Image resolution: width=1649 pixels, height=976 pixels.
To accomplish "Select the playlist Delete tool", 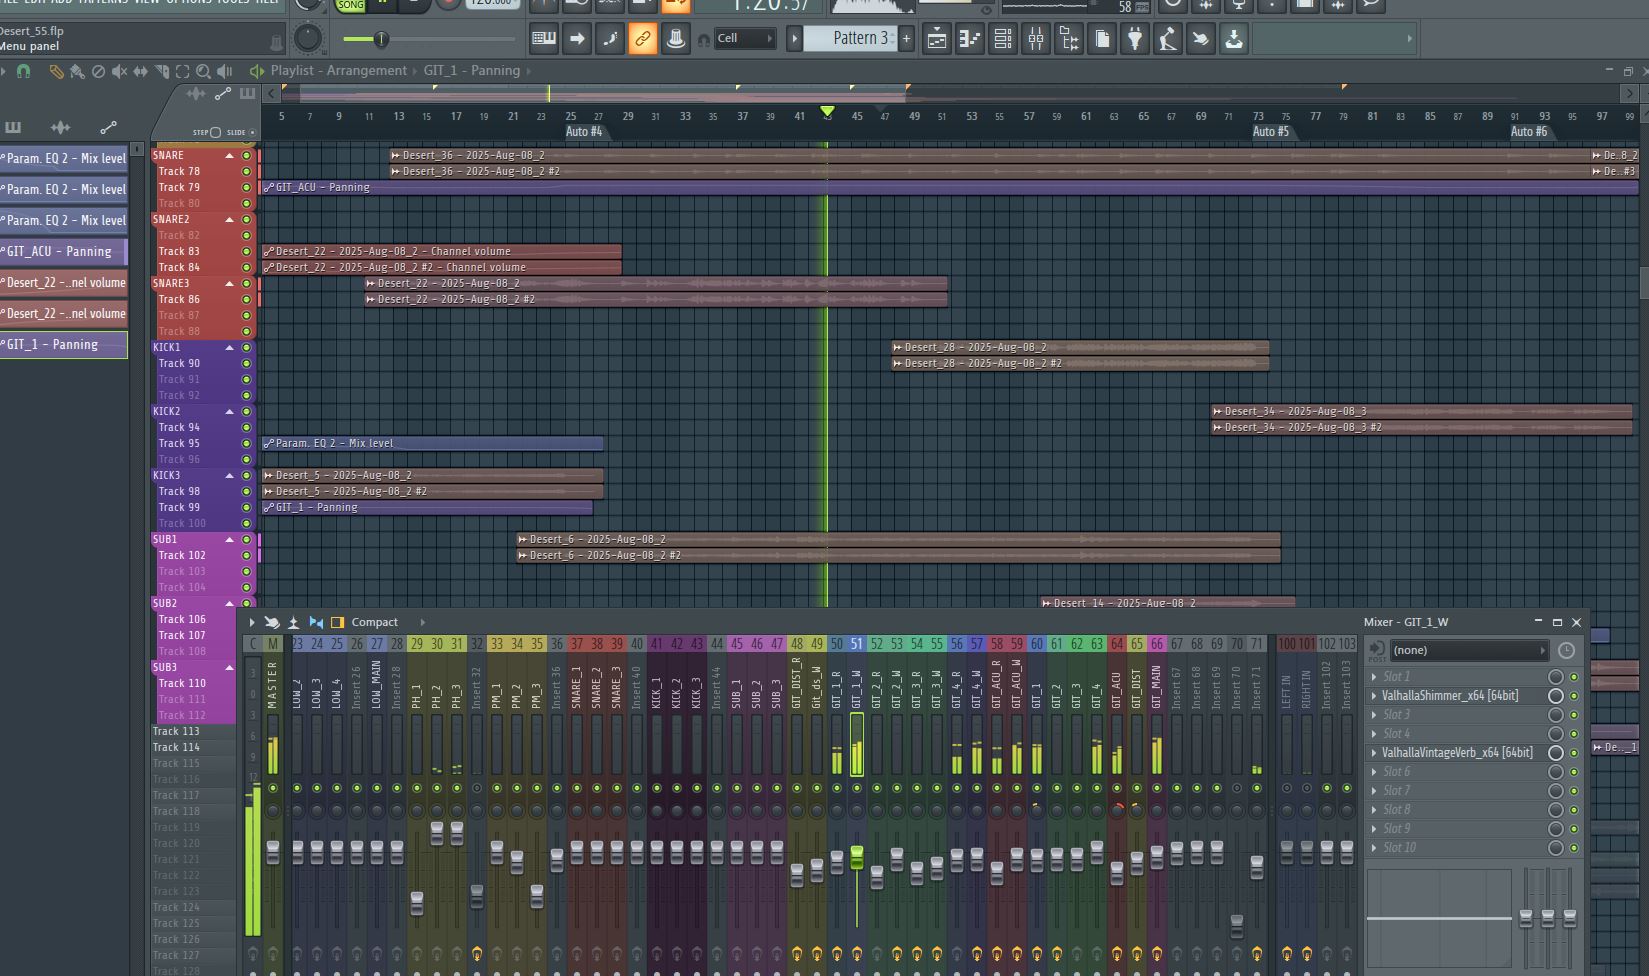I will [98, 71].
